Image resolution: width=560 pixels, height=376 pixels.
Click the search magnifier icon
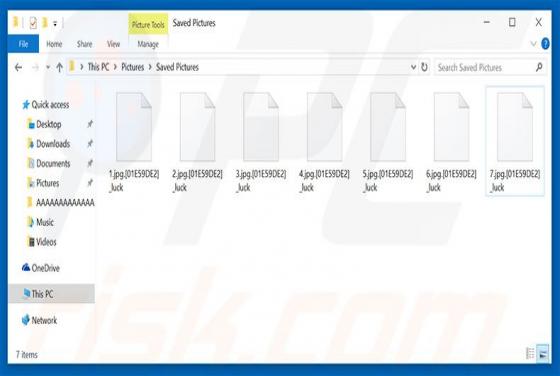click(539, 67)
